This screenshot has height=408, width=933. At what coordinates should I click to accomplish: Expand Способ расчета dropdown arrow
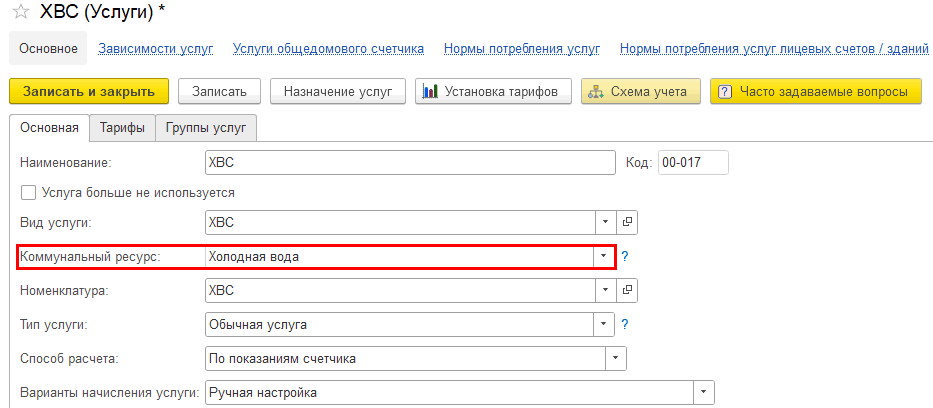(x=618, y=358)
